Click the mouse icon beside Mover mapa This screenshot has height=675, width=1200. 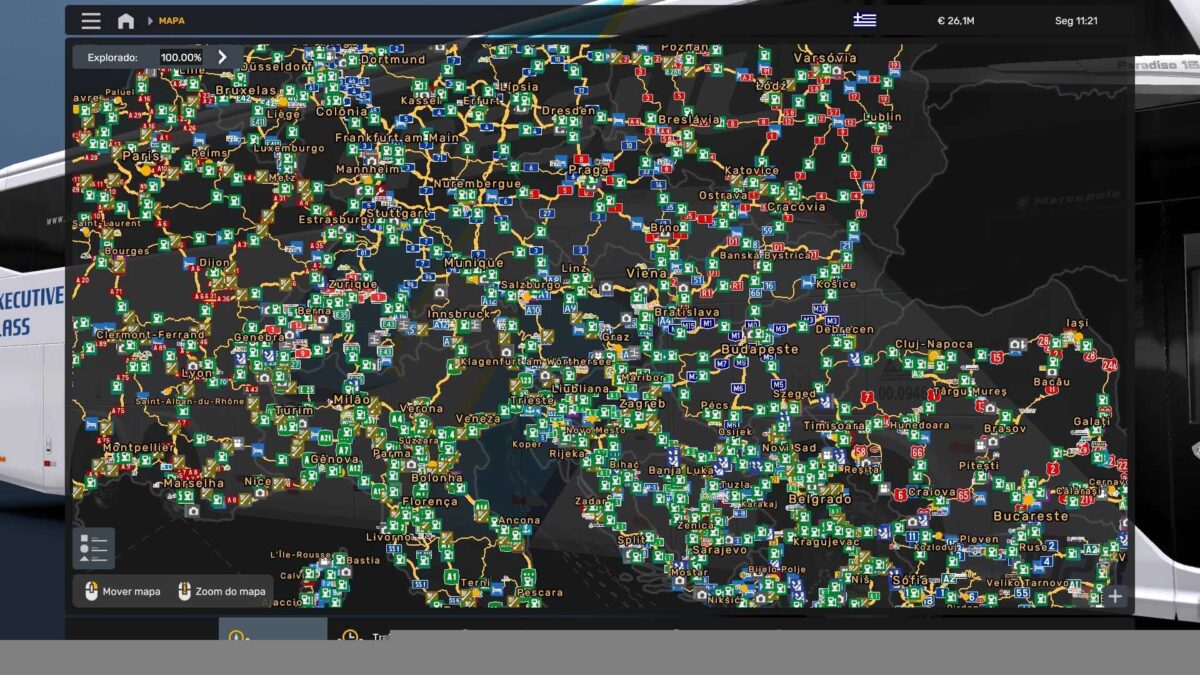tap(91, 591)
